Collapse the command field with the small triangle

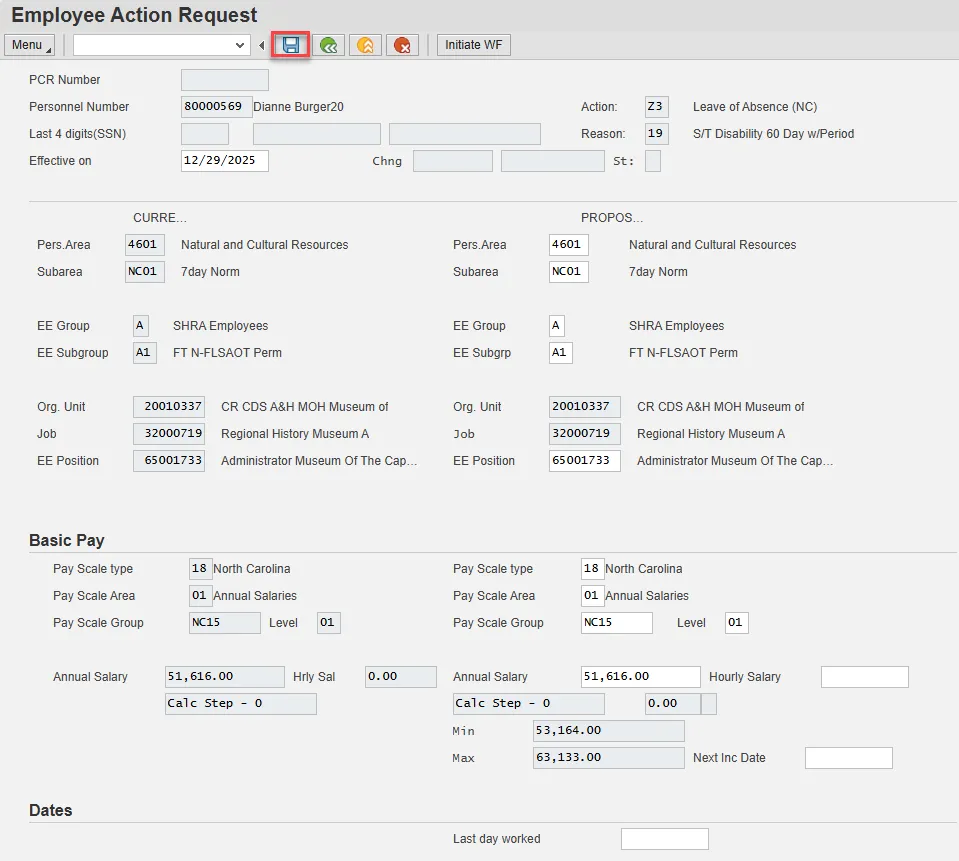[x=262, y=45]
